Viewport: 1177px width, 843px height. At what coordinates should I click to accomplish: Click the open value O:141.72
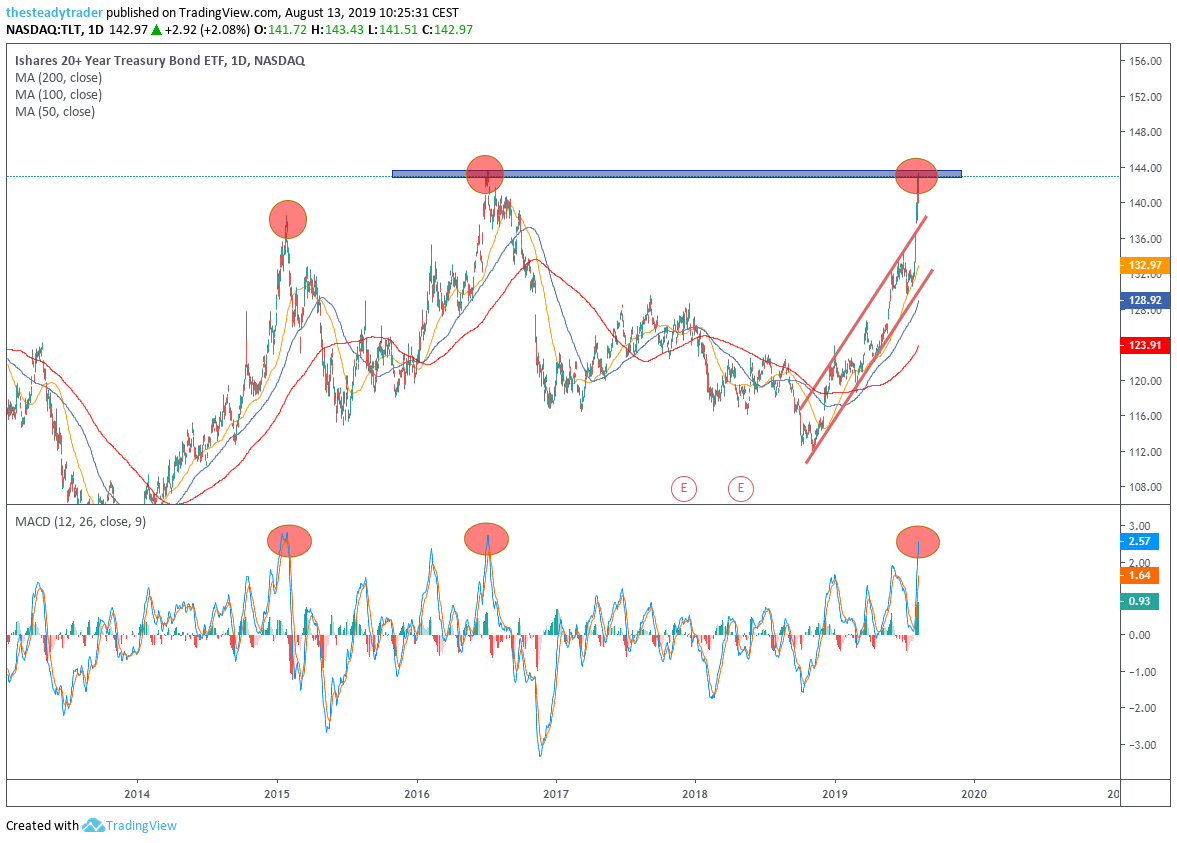[x=281, y=30]
